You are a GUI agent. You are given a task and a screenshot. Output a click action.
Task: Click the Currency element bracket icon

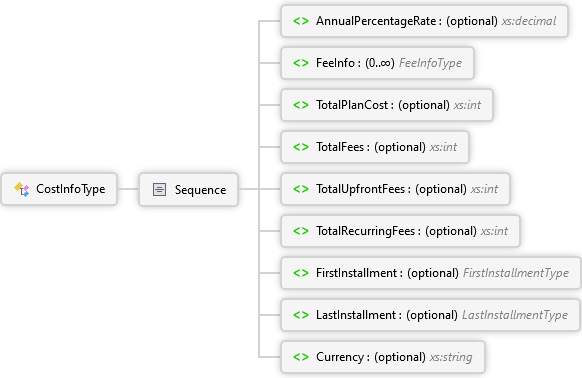[301, 357]
